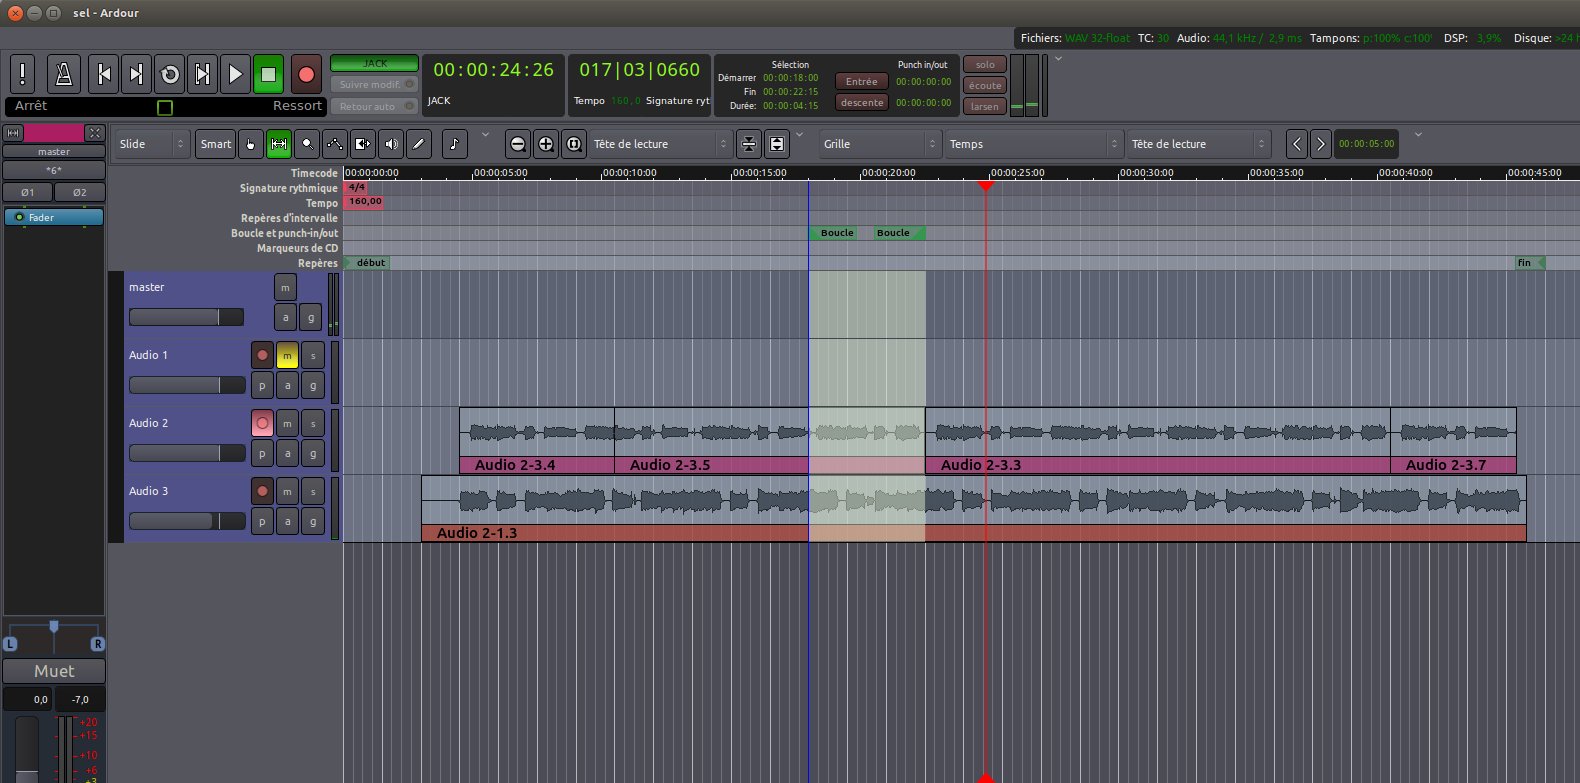Start playback with the Play button
1580x783 pixels.
(x=235, y=74)
